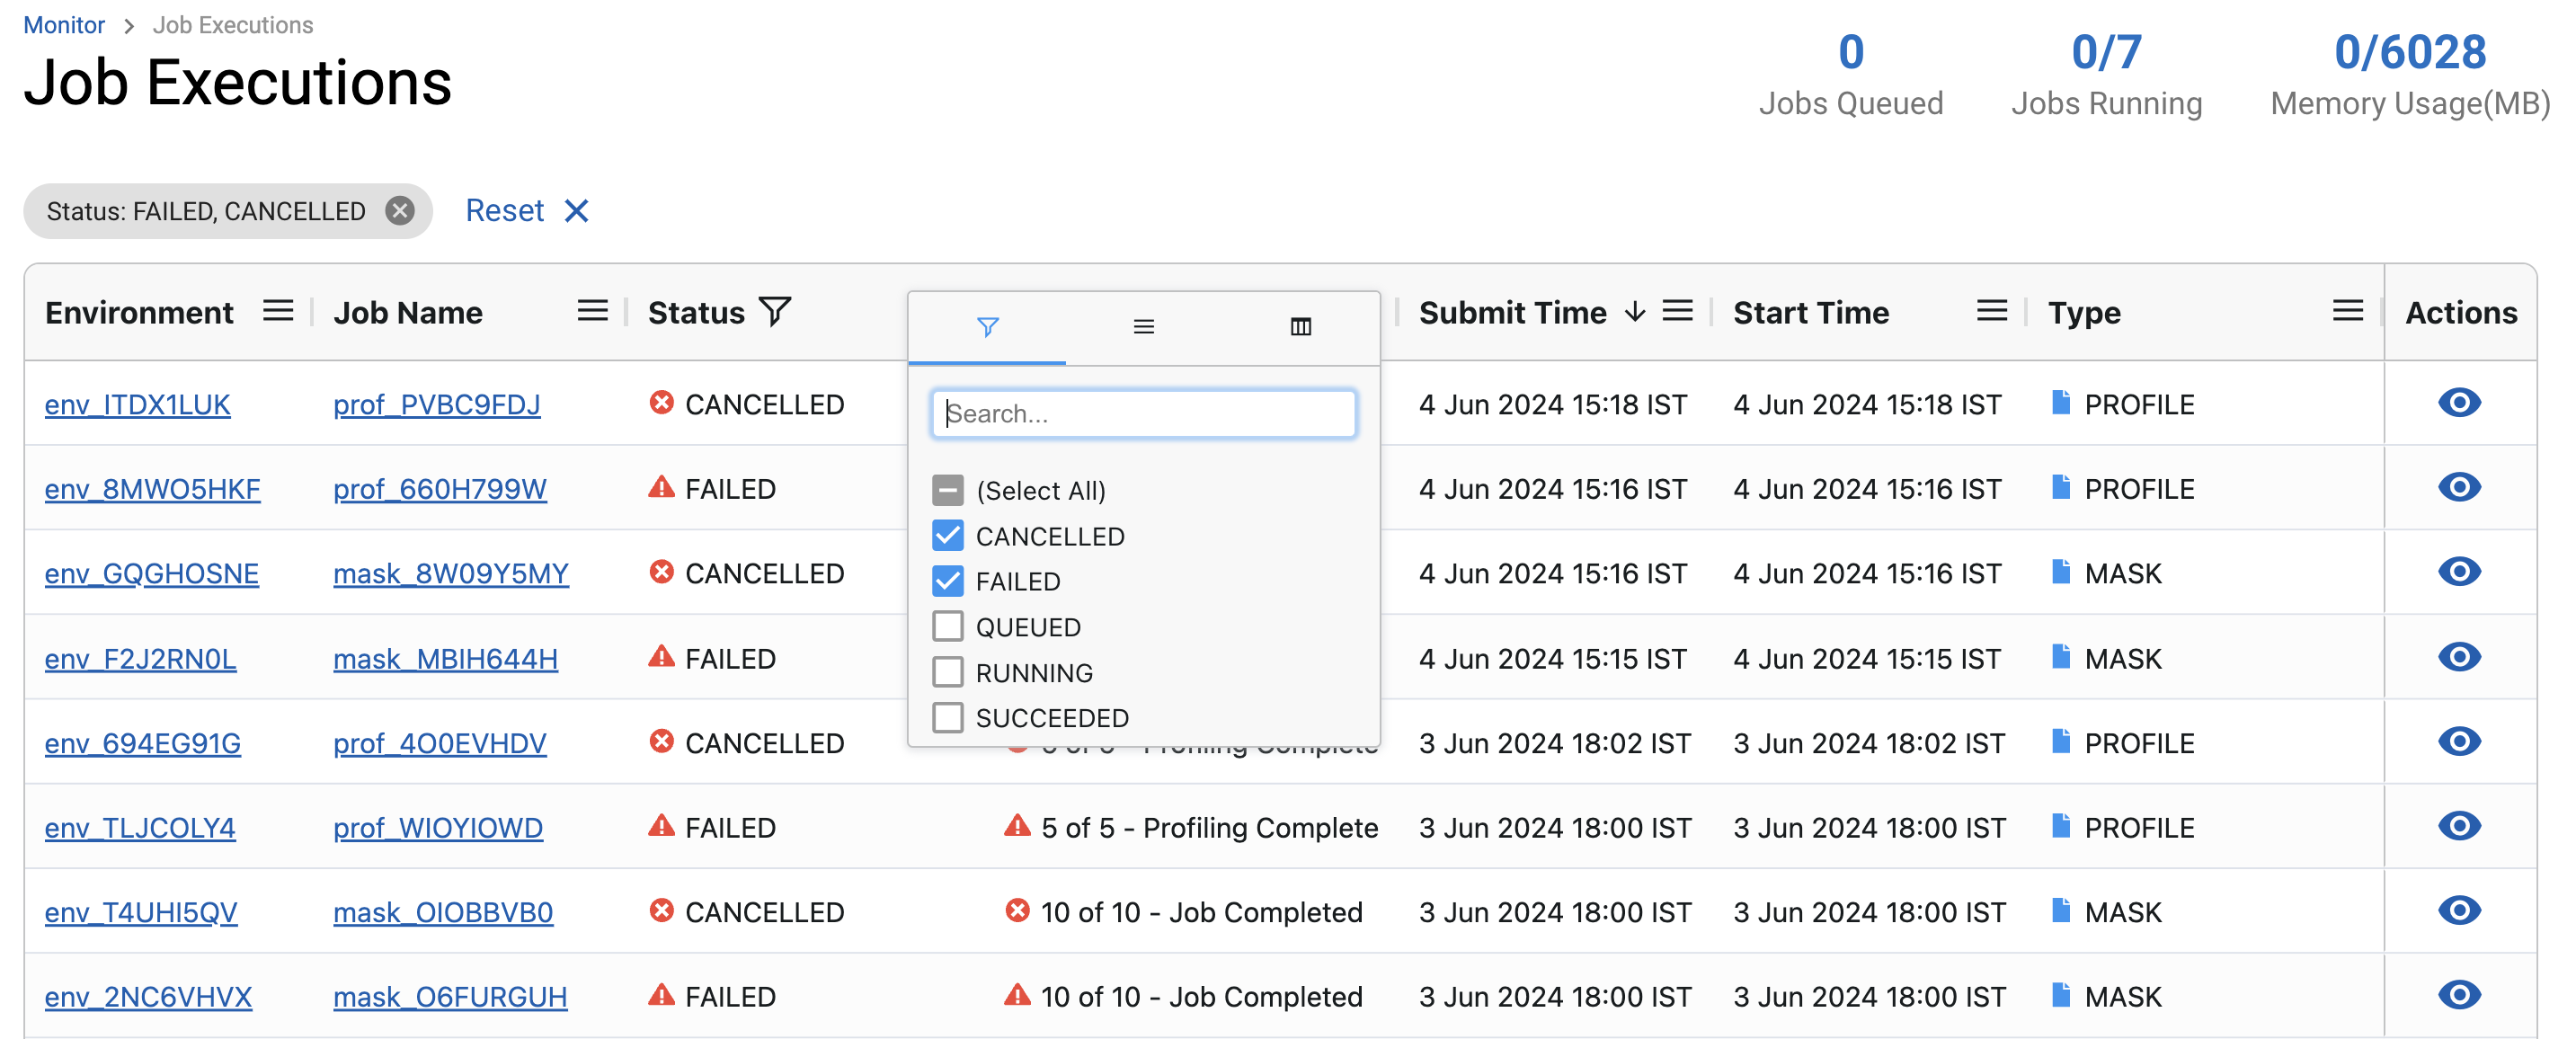The width and height of the screenshot is (2576, 1039).
Task: Switch to the general menu tab in popup
Action: (x=1143, y=327)
